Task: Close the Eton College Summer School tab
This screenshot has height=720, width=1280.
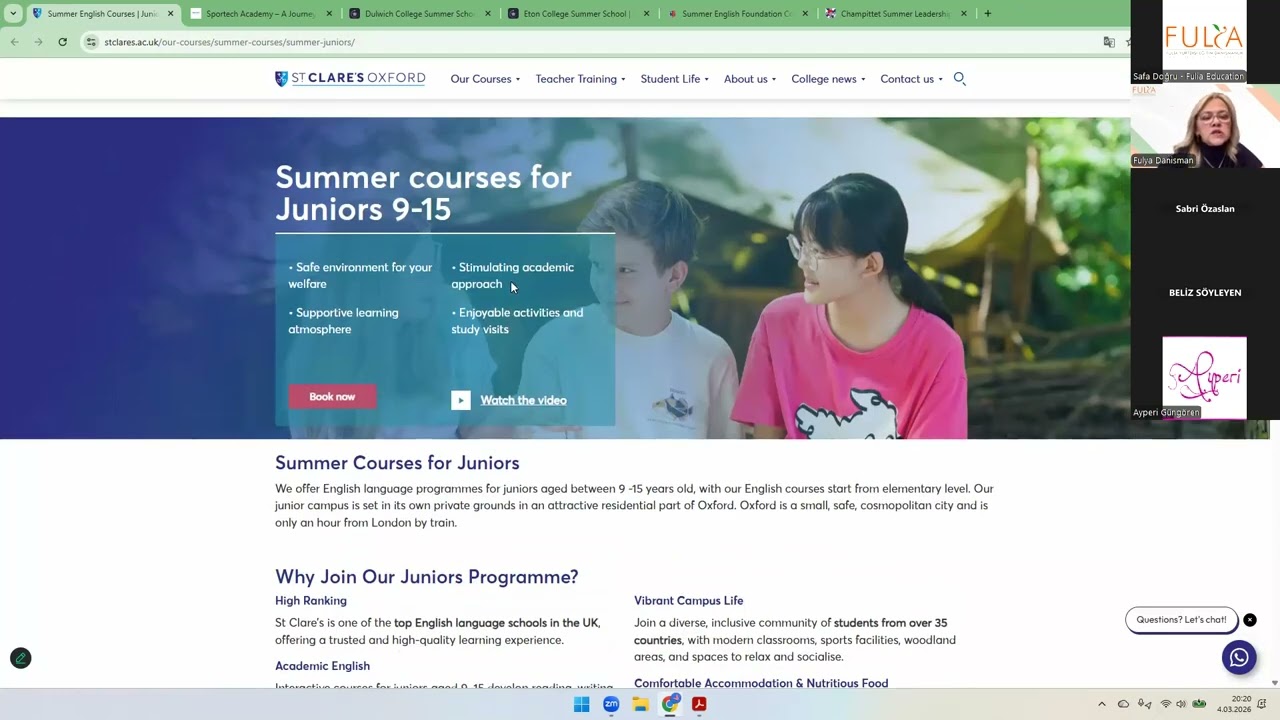Action: tap(646, 14)
